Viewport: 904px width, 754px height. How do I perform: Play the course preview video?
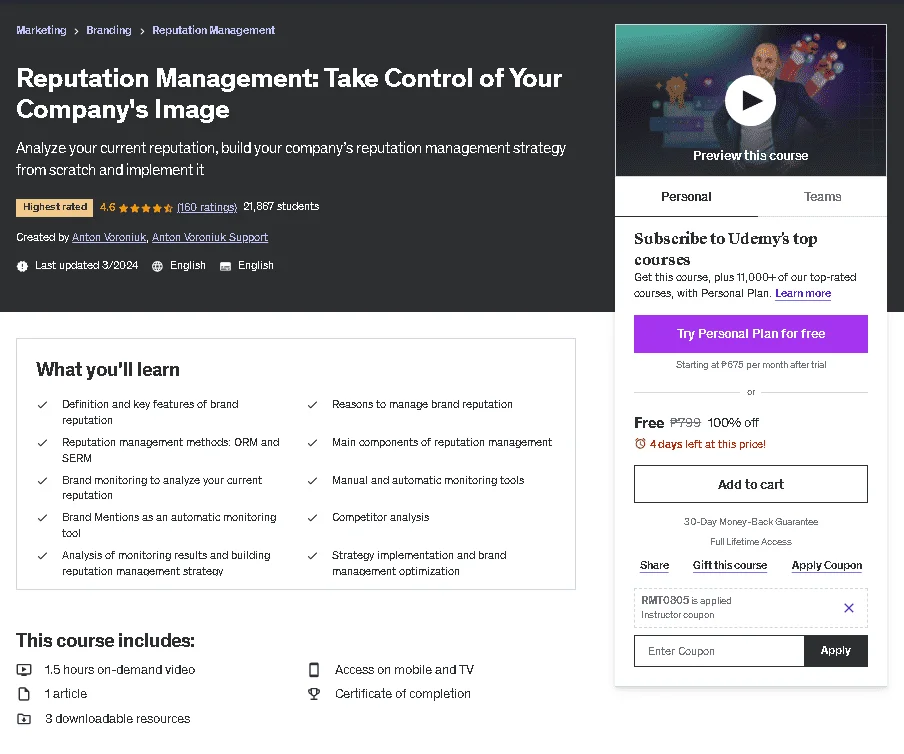[750, 100]
